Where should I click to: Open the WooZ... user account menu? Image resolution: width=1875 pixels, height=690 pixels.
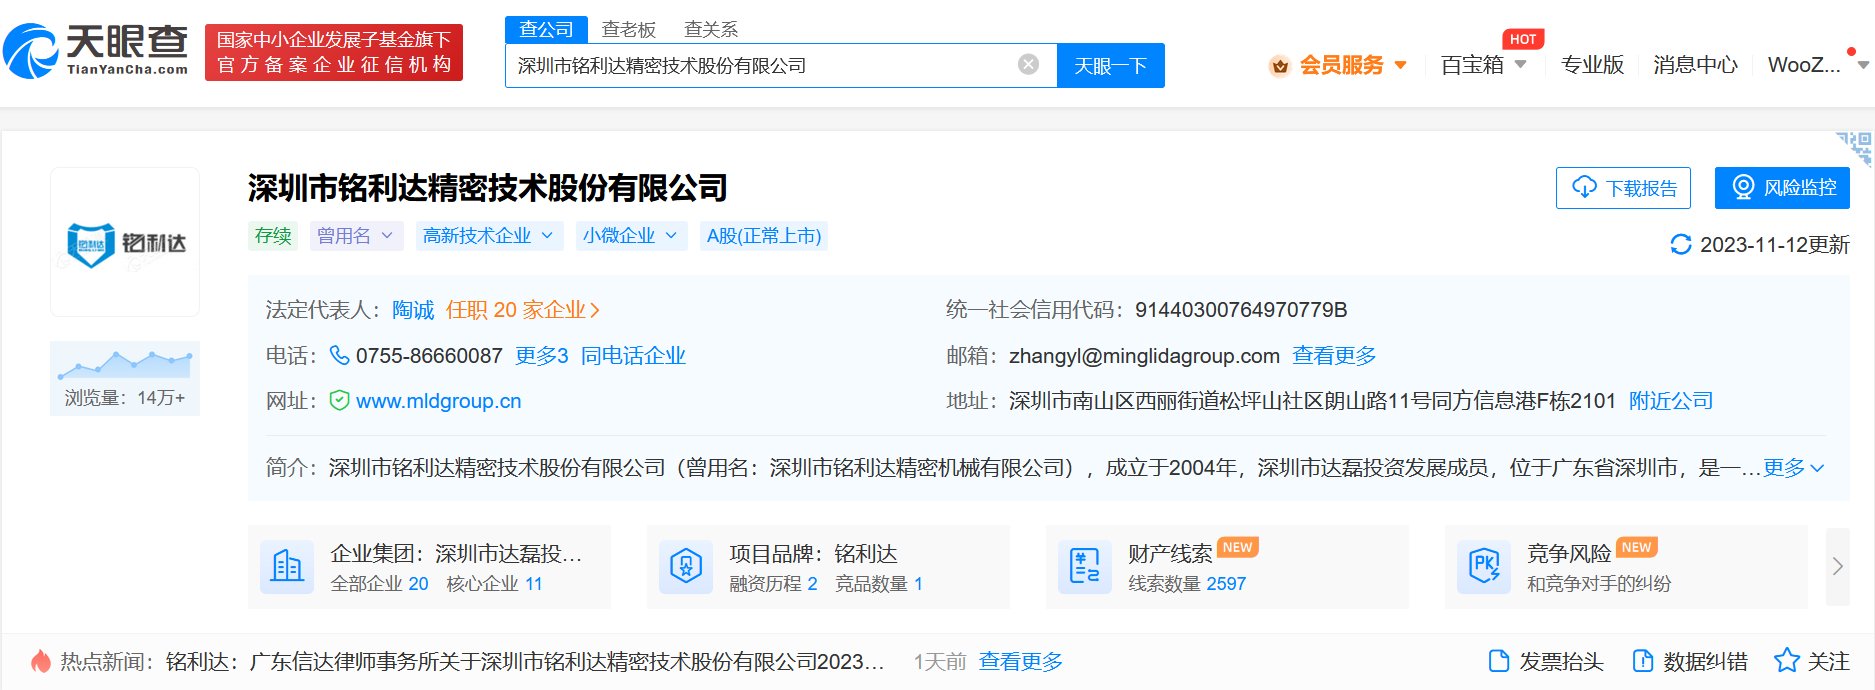pyautogui.click(x=1818, y=65)
